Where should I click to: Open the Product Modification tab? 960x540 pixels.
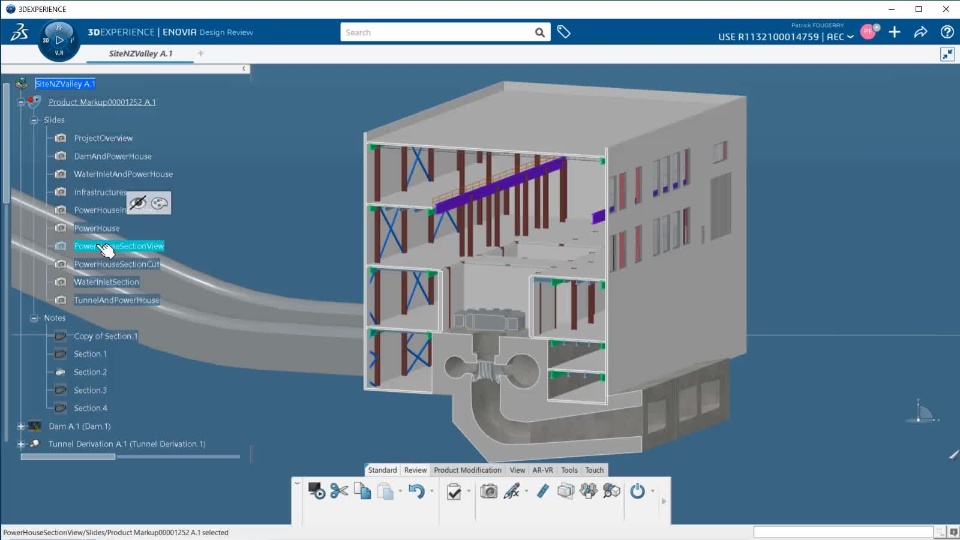[x=467, y=470]
